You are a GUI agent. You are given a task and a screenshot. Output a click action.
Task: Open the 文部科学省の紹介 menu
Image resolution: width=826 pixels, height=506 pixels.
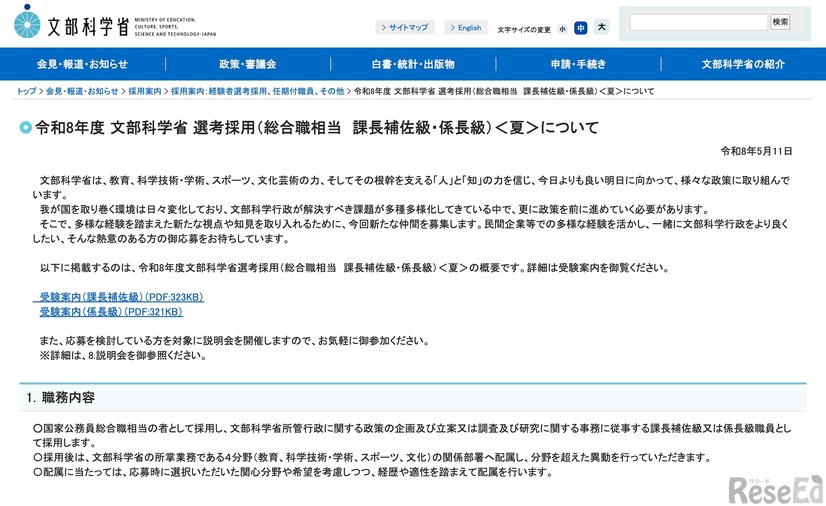(x=743, y=64)
